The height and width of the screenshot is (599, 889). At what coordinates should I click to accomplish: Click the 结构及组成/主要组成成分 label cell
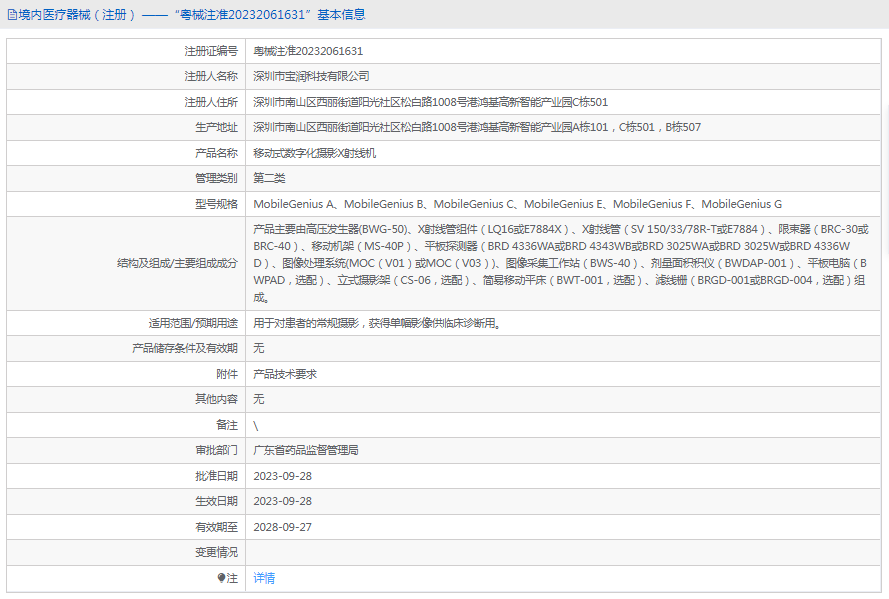126,264
